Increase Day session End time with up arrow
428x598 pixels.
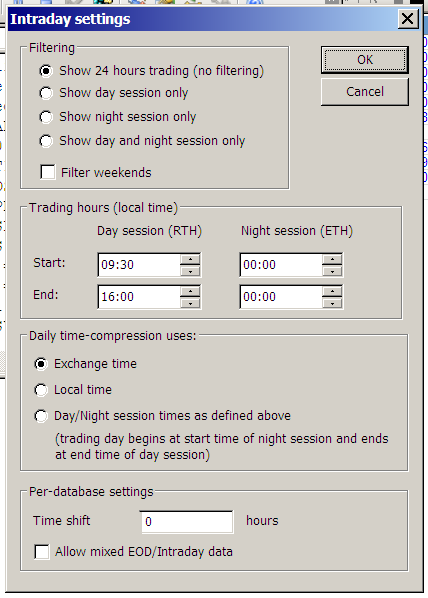(x=190, y=291)
